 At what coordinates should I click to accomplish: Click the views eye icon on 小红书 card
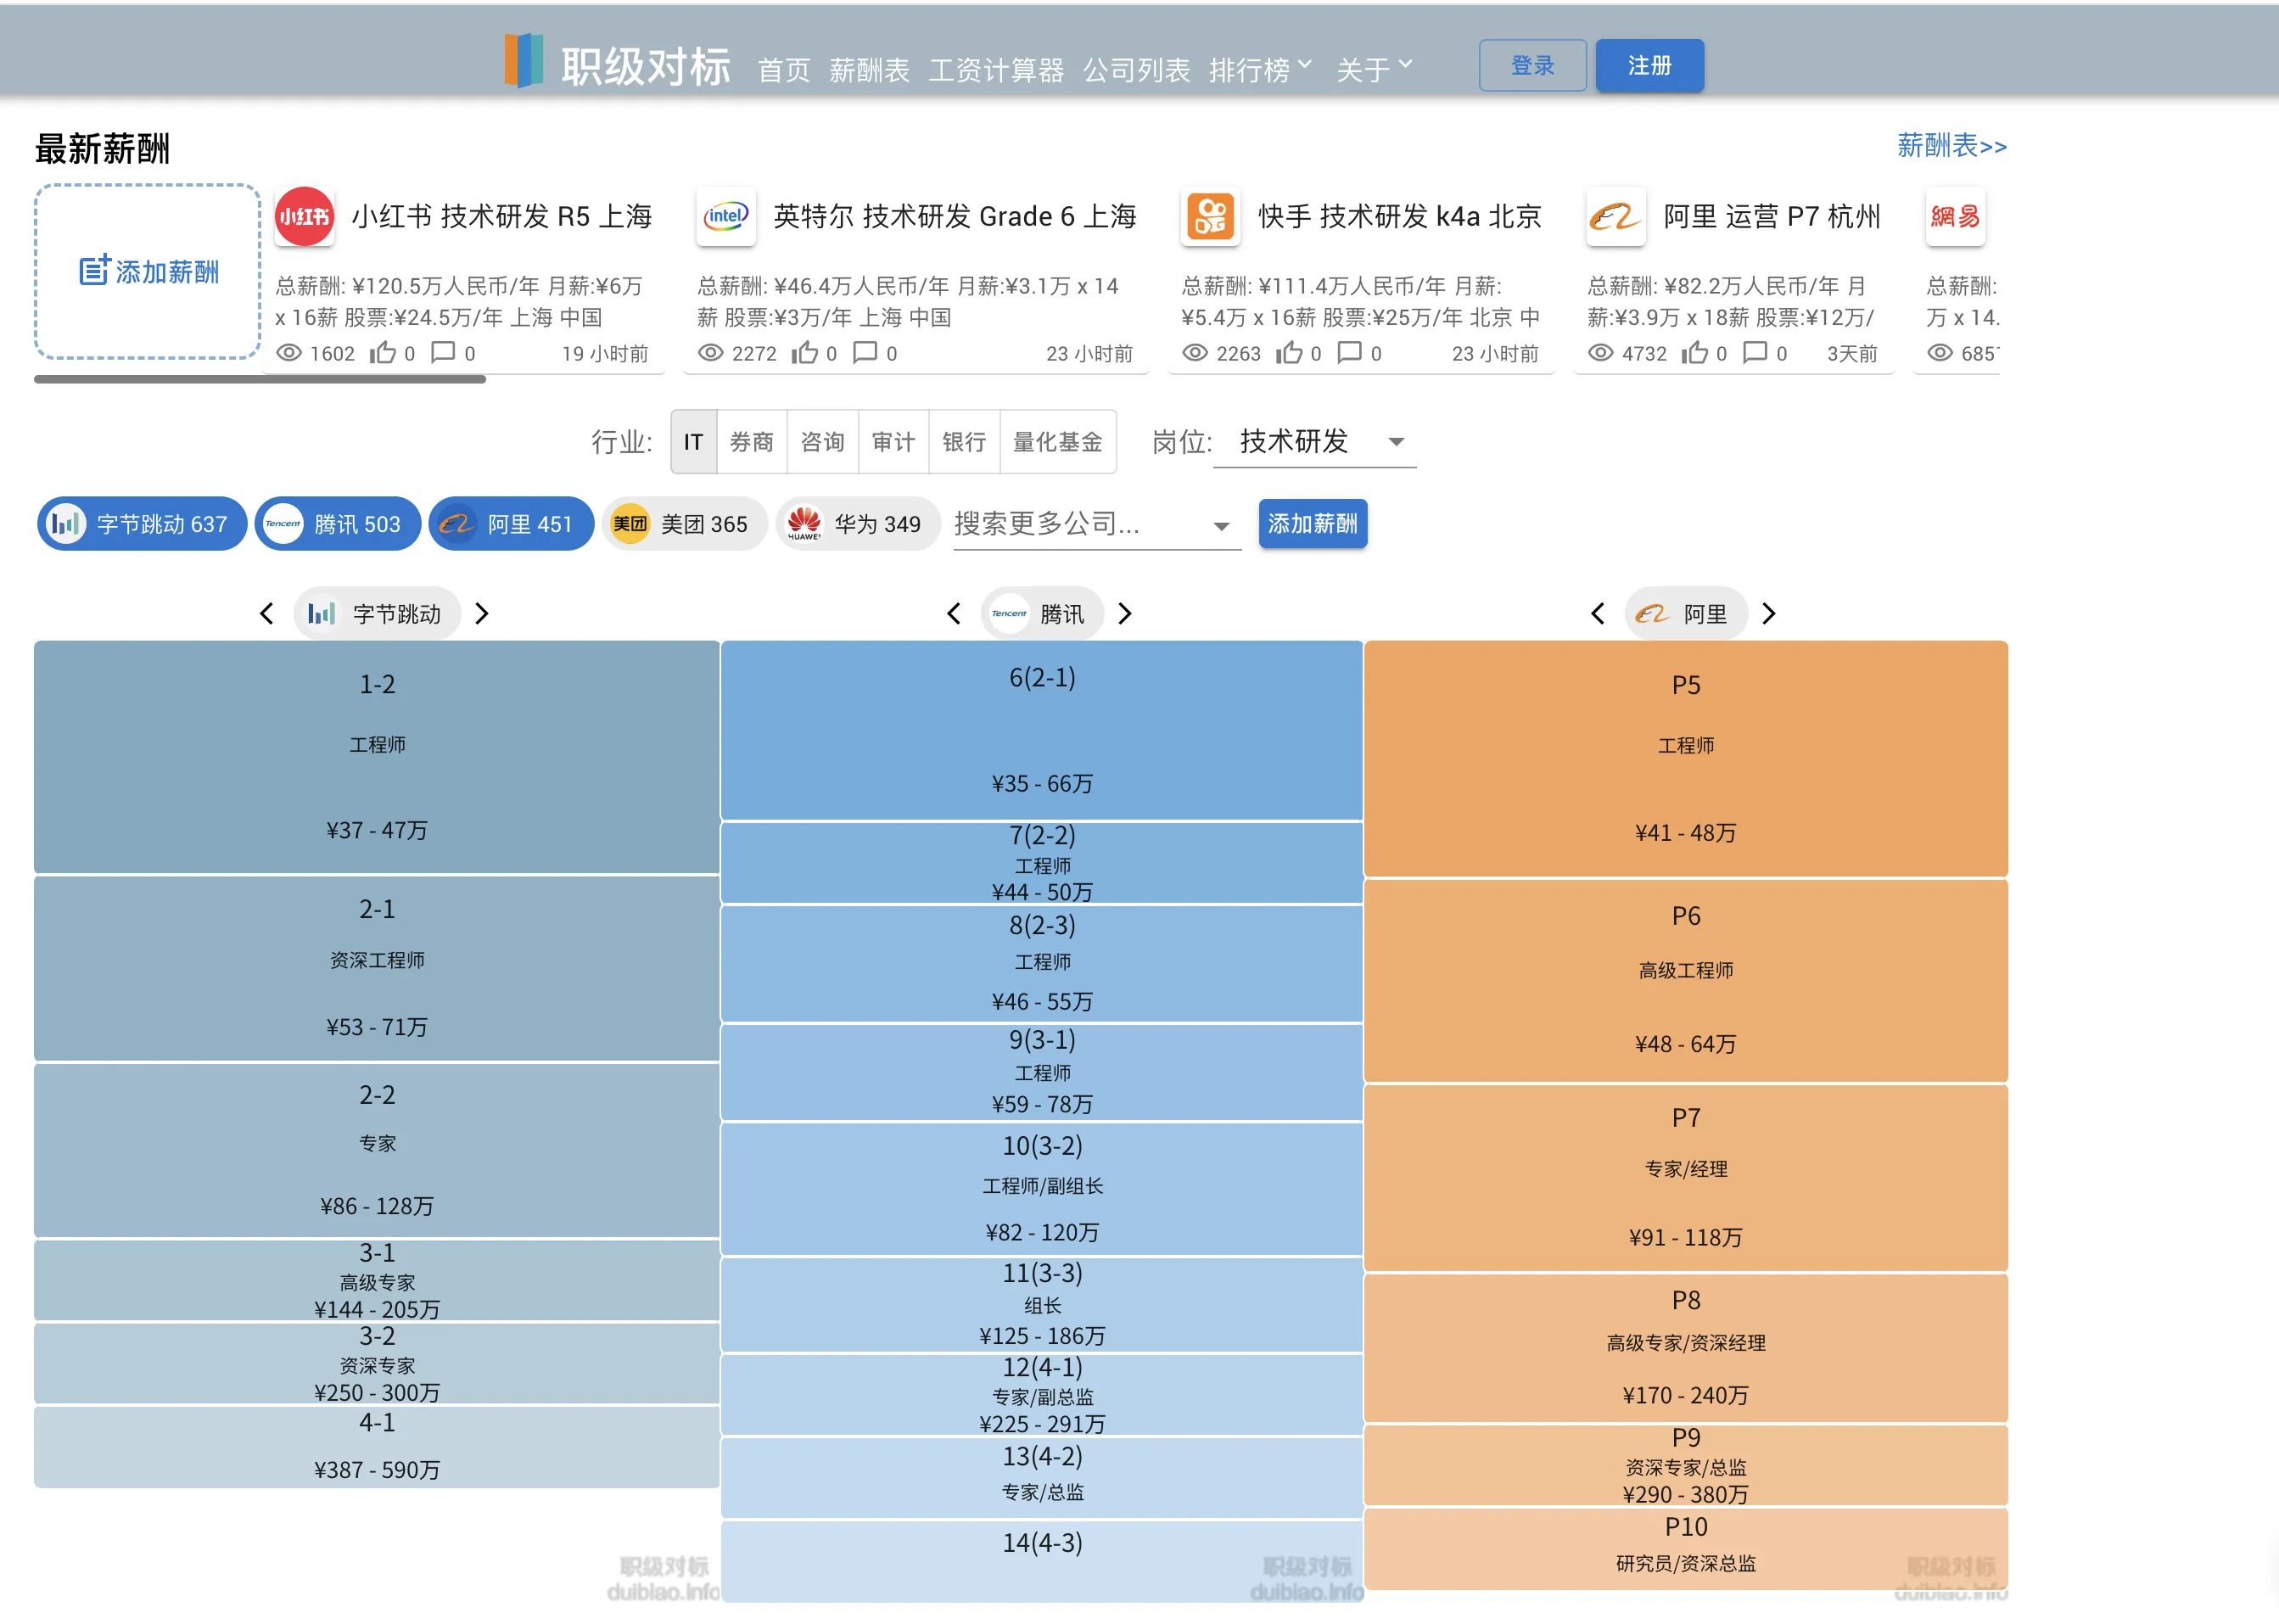click(289, 353)
